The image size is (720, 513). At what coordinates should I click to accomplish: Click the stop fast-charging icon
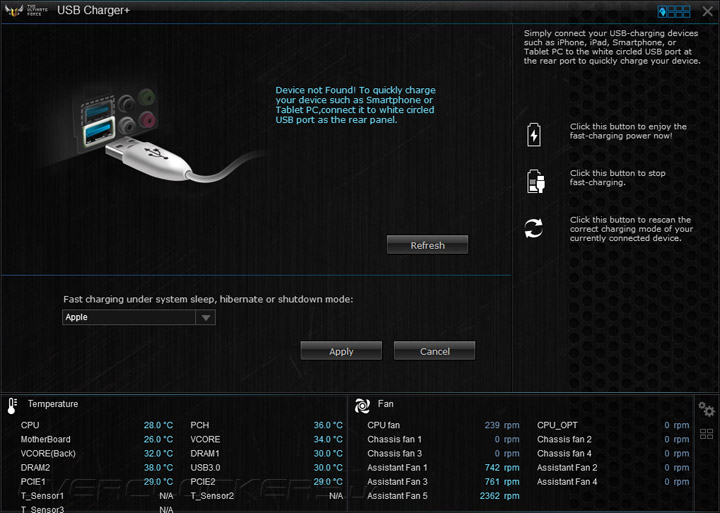tap(535, 181)
